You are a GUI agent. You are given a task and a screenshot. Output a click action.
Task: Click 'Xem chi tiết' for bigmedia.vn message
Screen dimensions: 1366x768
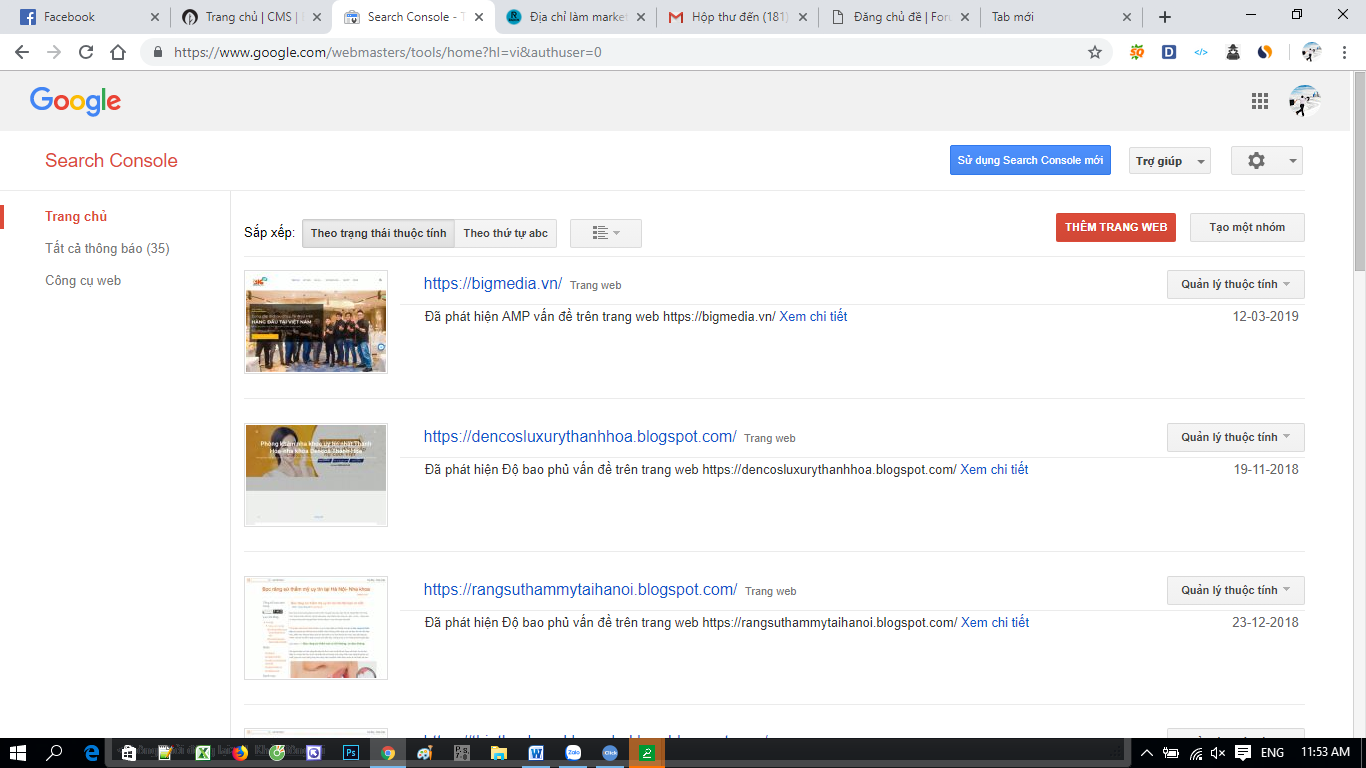click(813, 317)
